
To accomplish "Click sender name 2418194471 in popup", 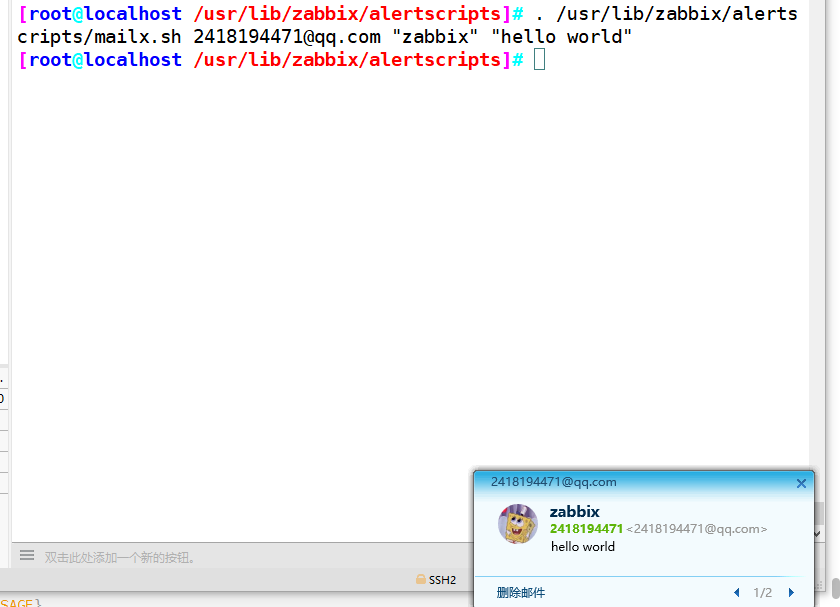I will click(x=586, y=529).
